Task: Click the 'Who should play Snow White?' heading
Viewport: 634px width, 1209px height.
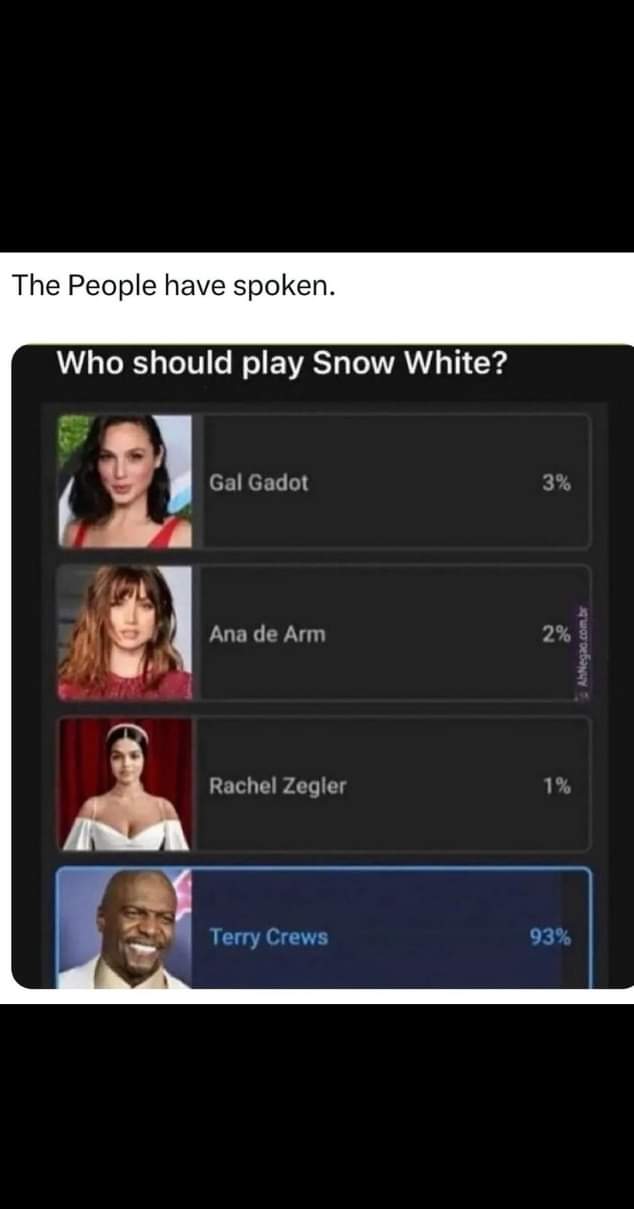Action: 281,362
